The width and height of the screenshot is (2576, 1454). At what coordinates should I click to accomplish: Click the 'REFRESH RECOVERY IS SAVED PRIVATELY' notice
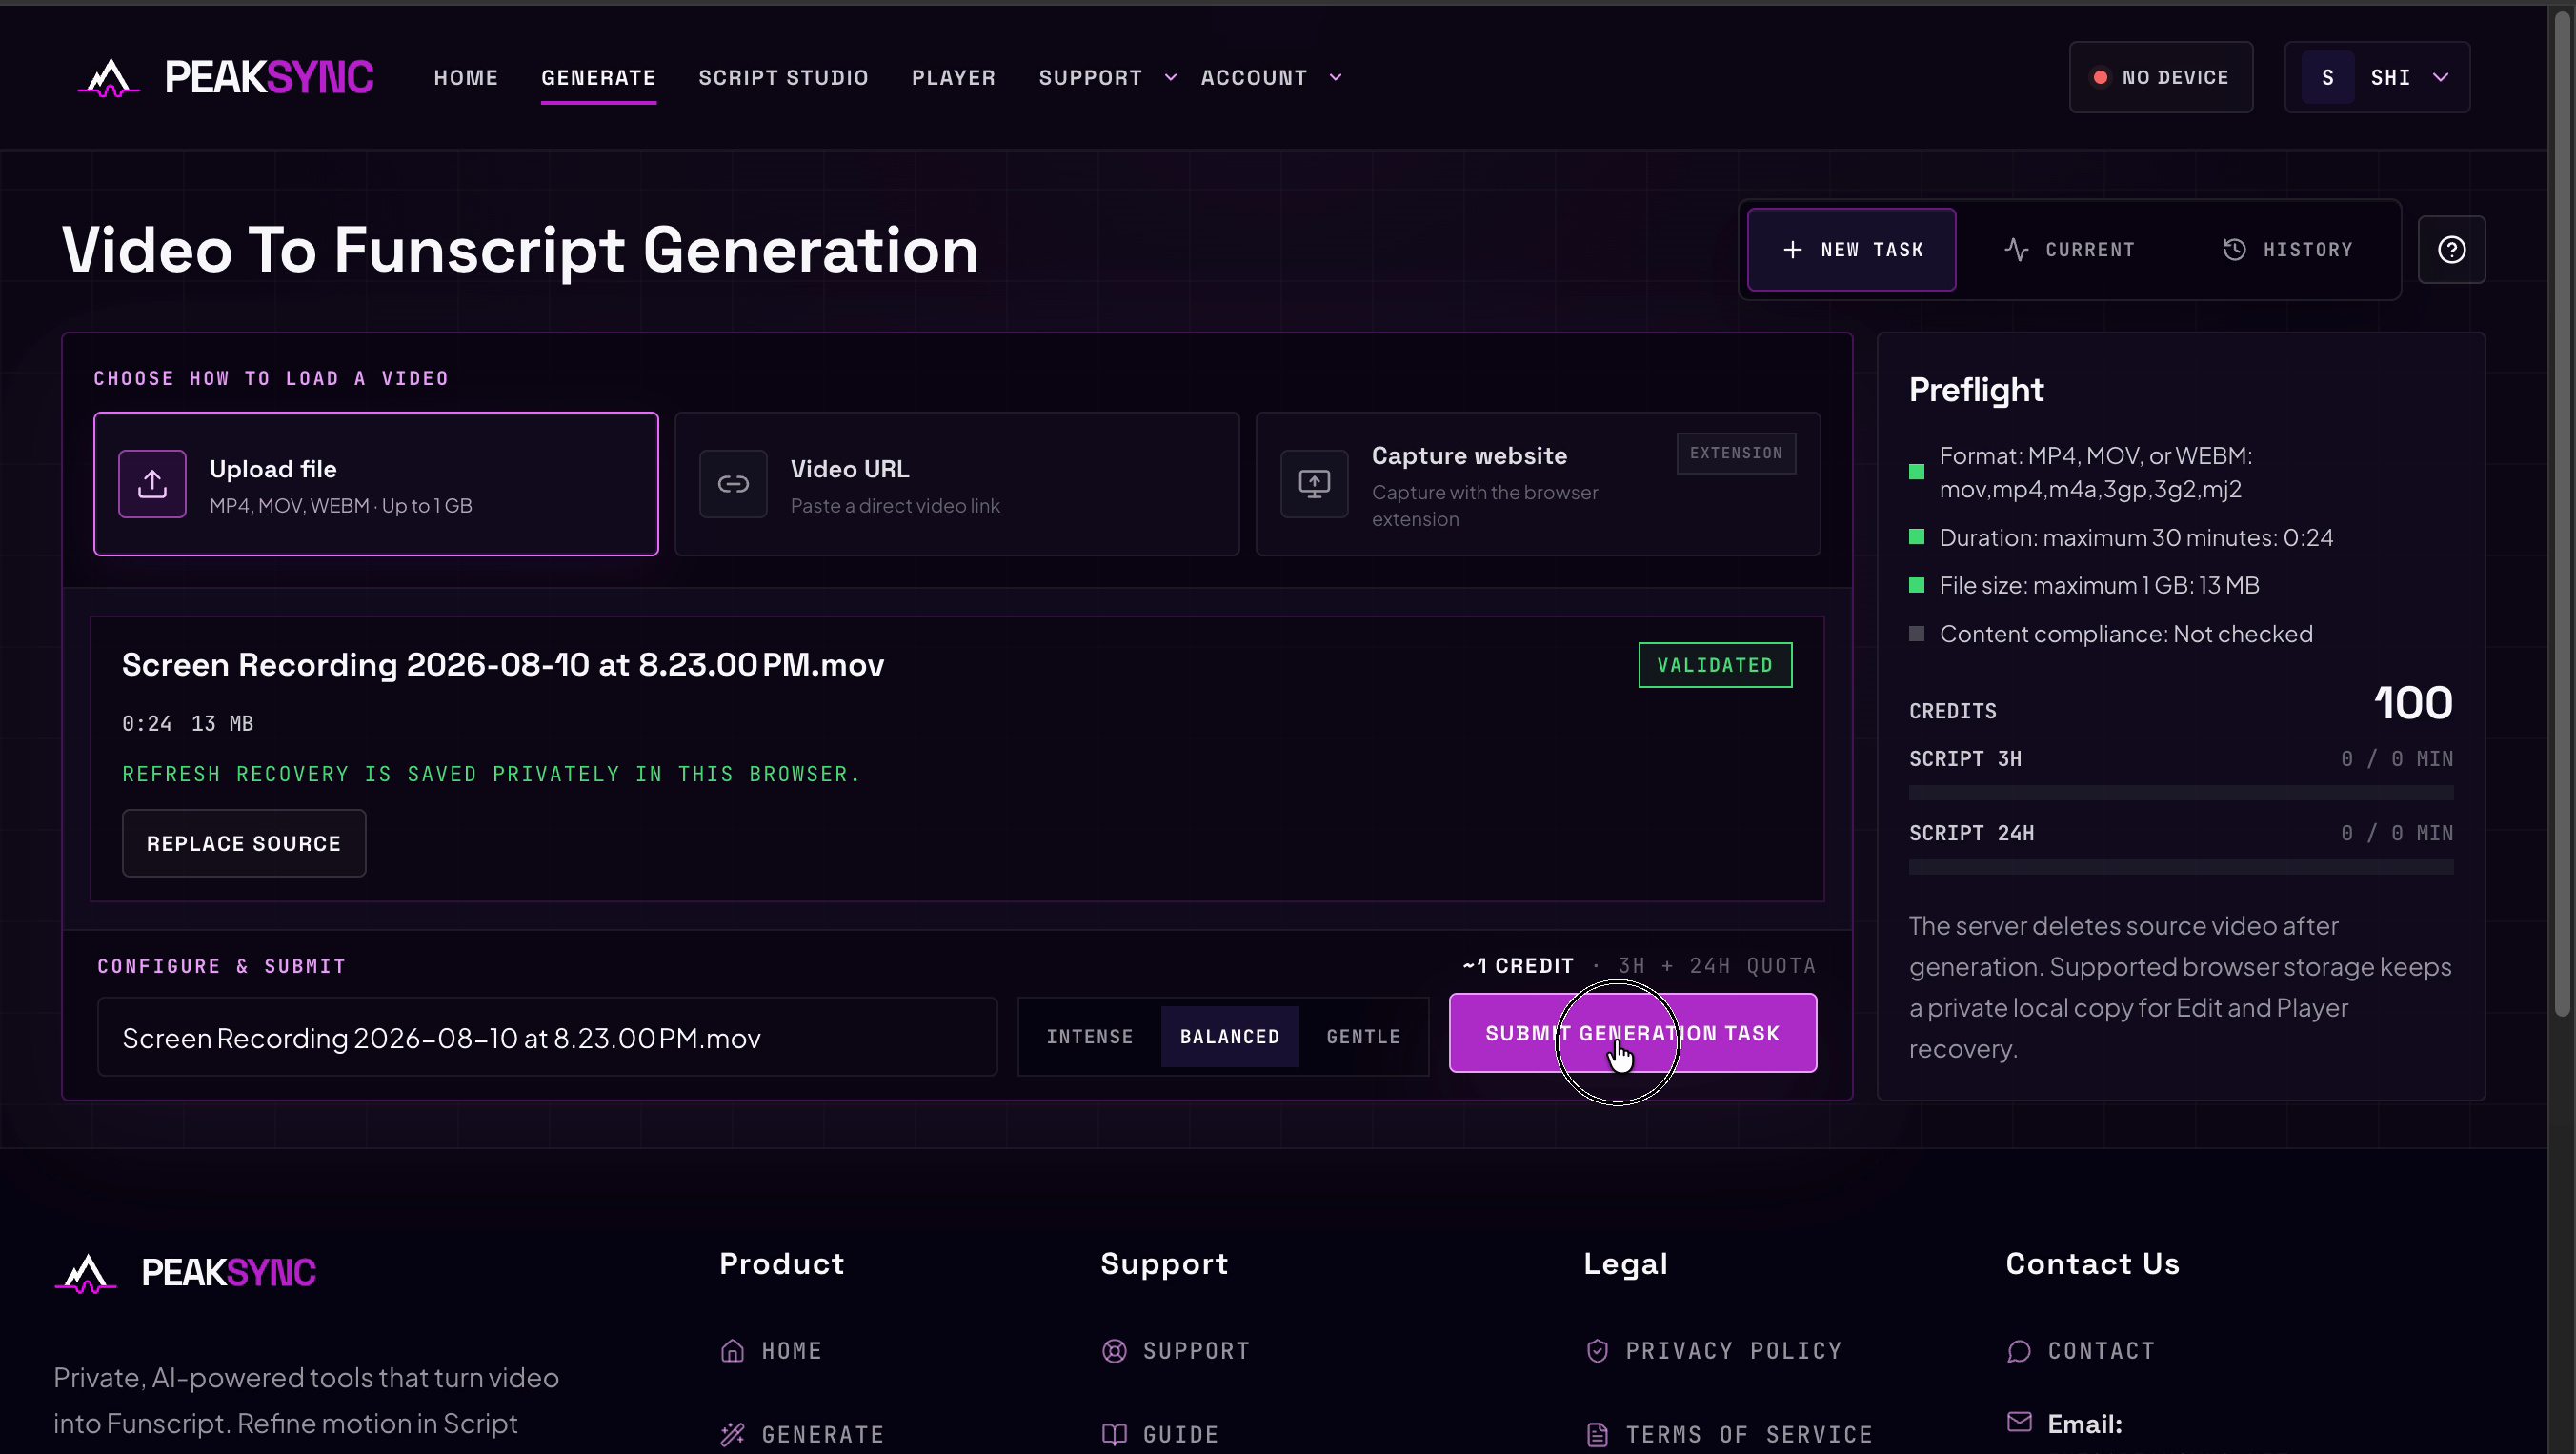491,775
